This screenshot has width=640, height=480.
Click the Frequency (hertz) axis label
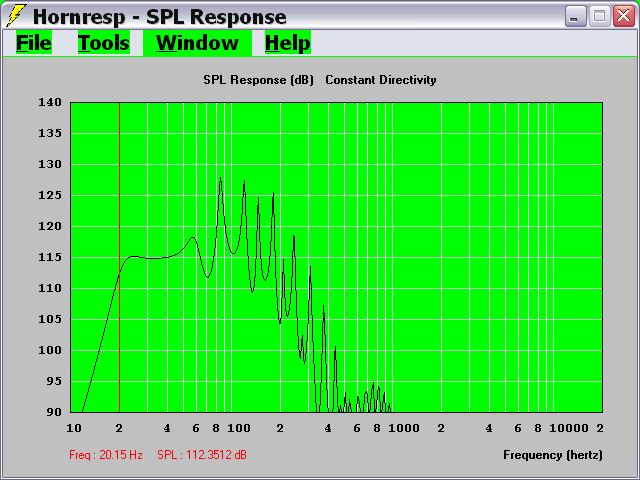pos(553,455)
